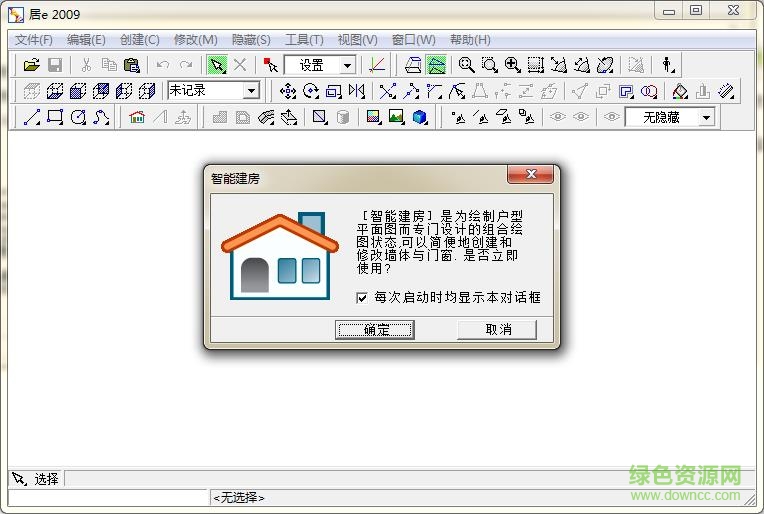Click the Paste clipboard icon
The image size is (764, 514).
132,65
